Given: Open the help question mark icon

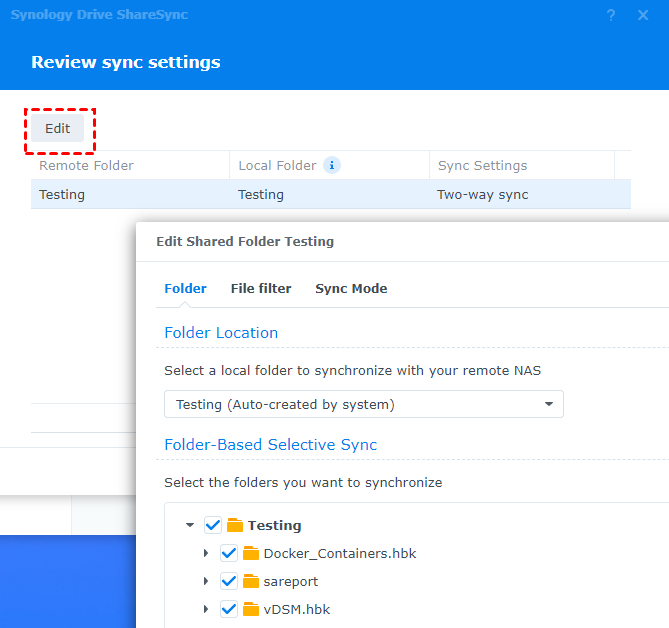Looking at the screenshot, I should (611, 15).
